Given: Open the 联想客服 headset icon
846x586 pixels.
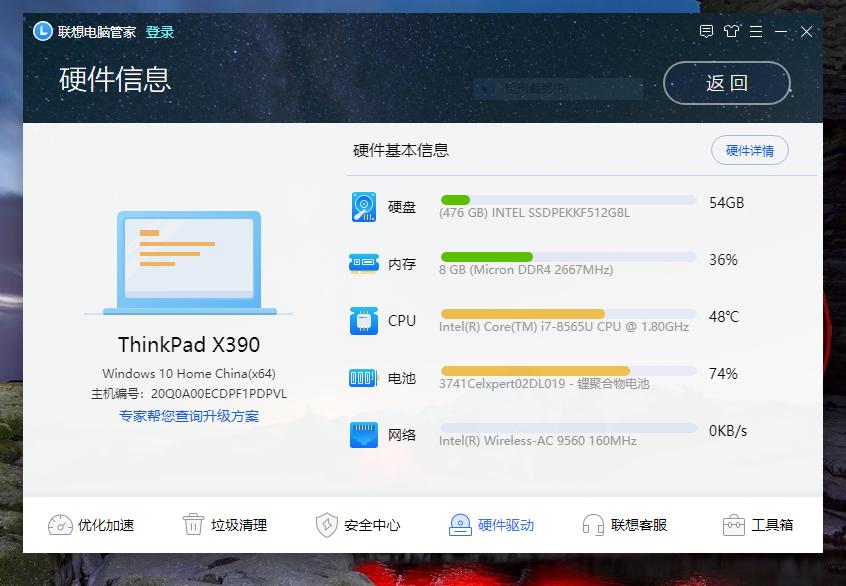Looking at the screenshot, I should pyautogui.click(x=593, y=524).
